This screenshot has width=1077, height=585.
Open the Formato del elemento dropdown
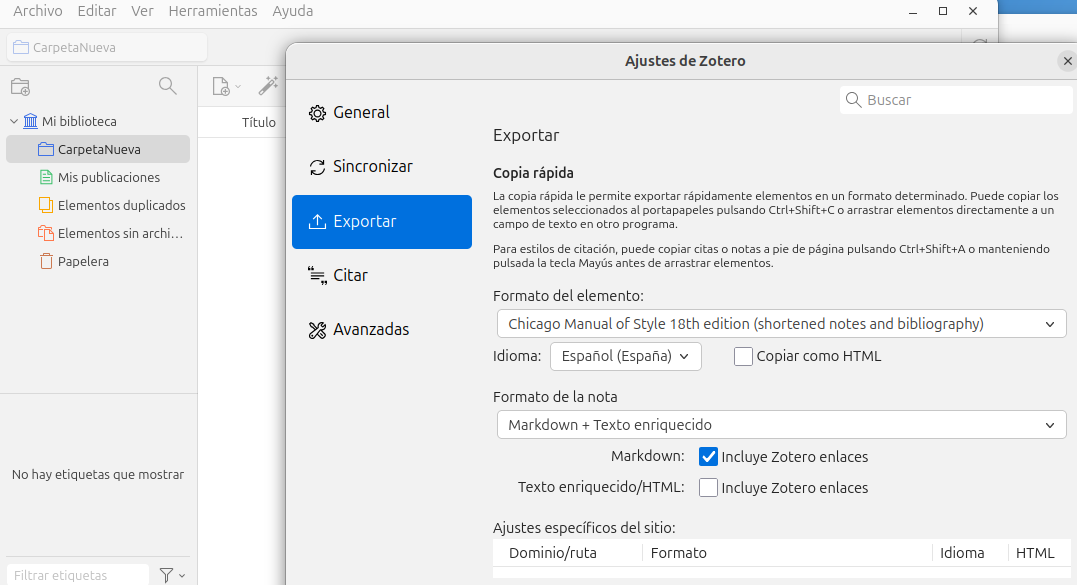(x=781, y=324)
